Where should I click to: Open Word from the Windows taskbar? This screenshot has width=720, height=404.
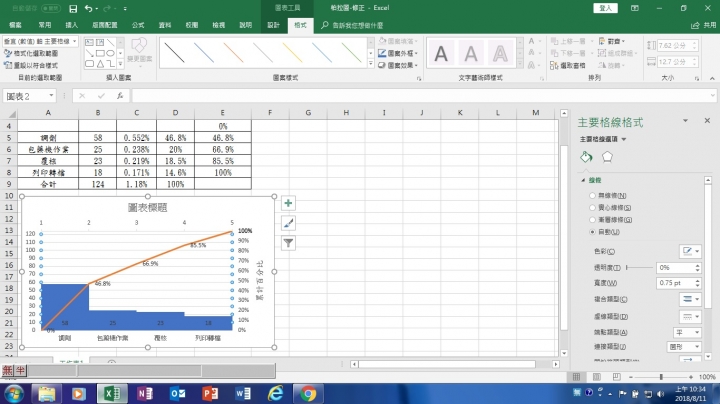point(243,393)
